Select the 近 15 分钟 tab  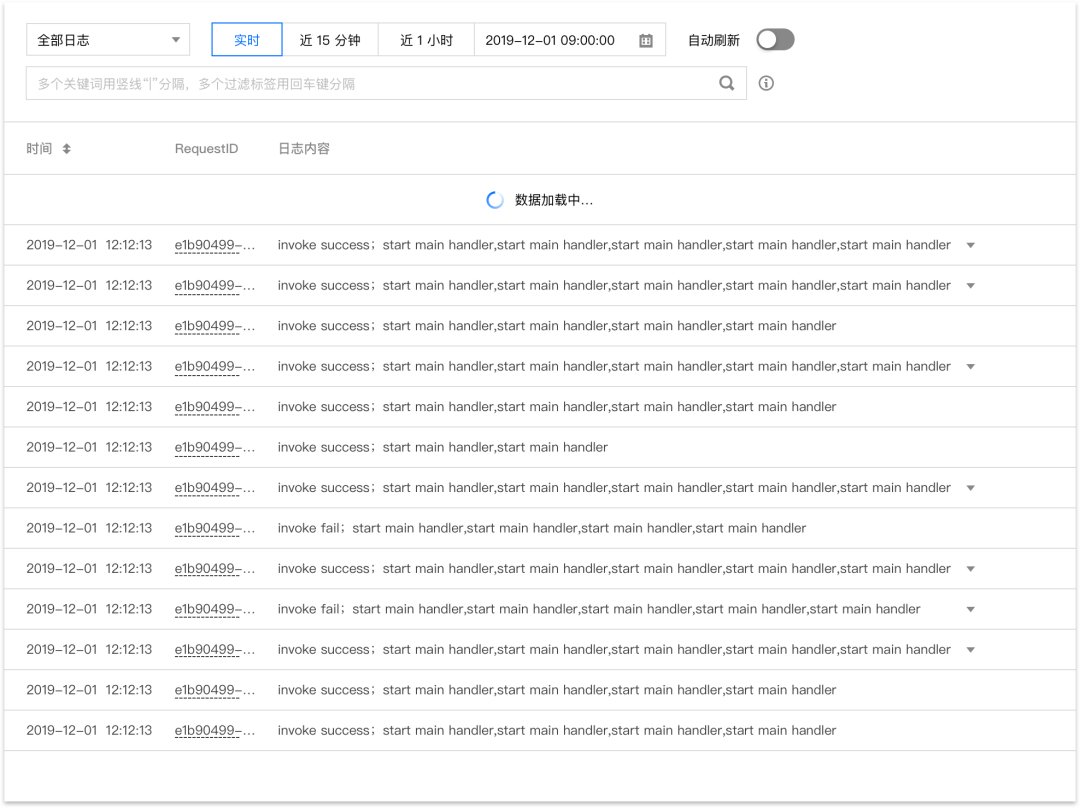[x=330, y=40]
